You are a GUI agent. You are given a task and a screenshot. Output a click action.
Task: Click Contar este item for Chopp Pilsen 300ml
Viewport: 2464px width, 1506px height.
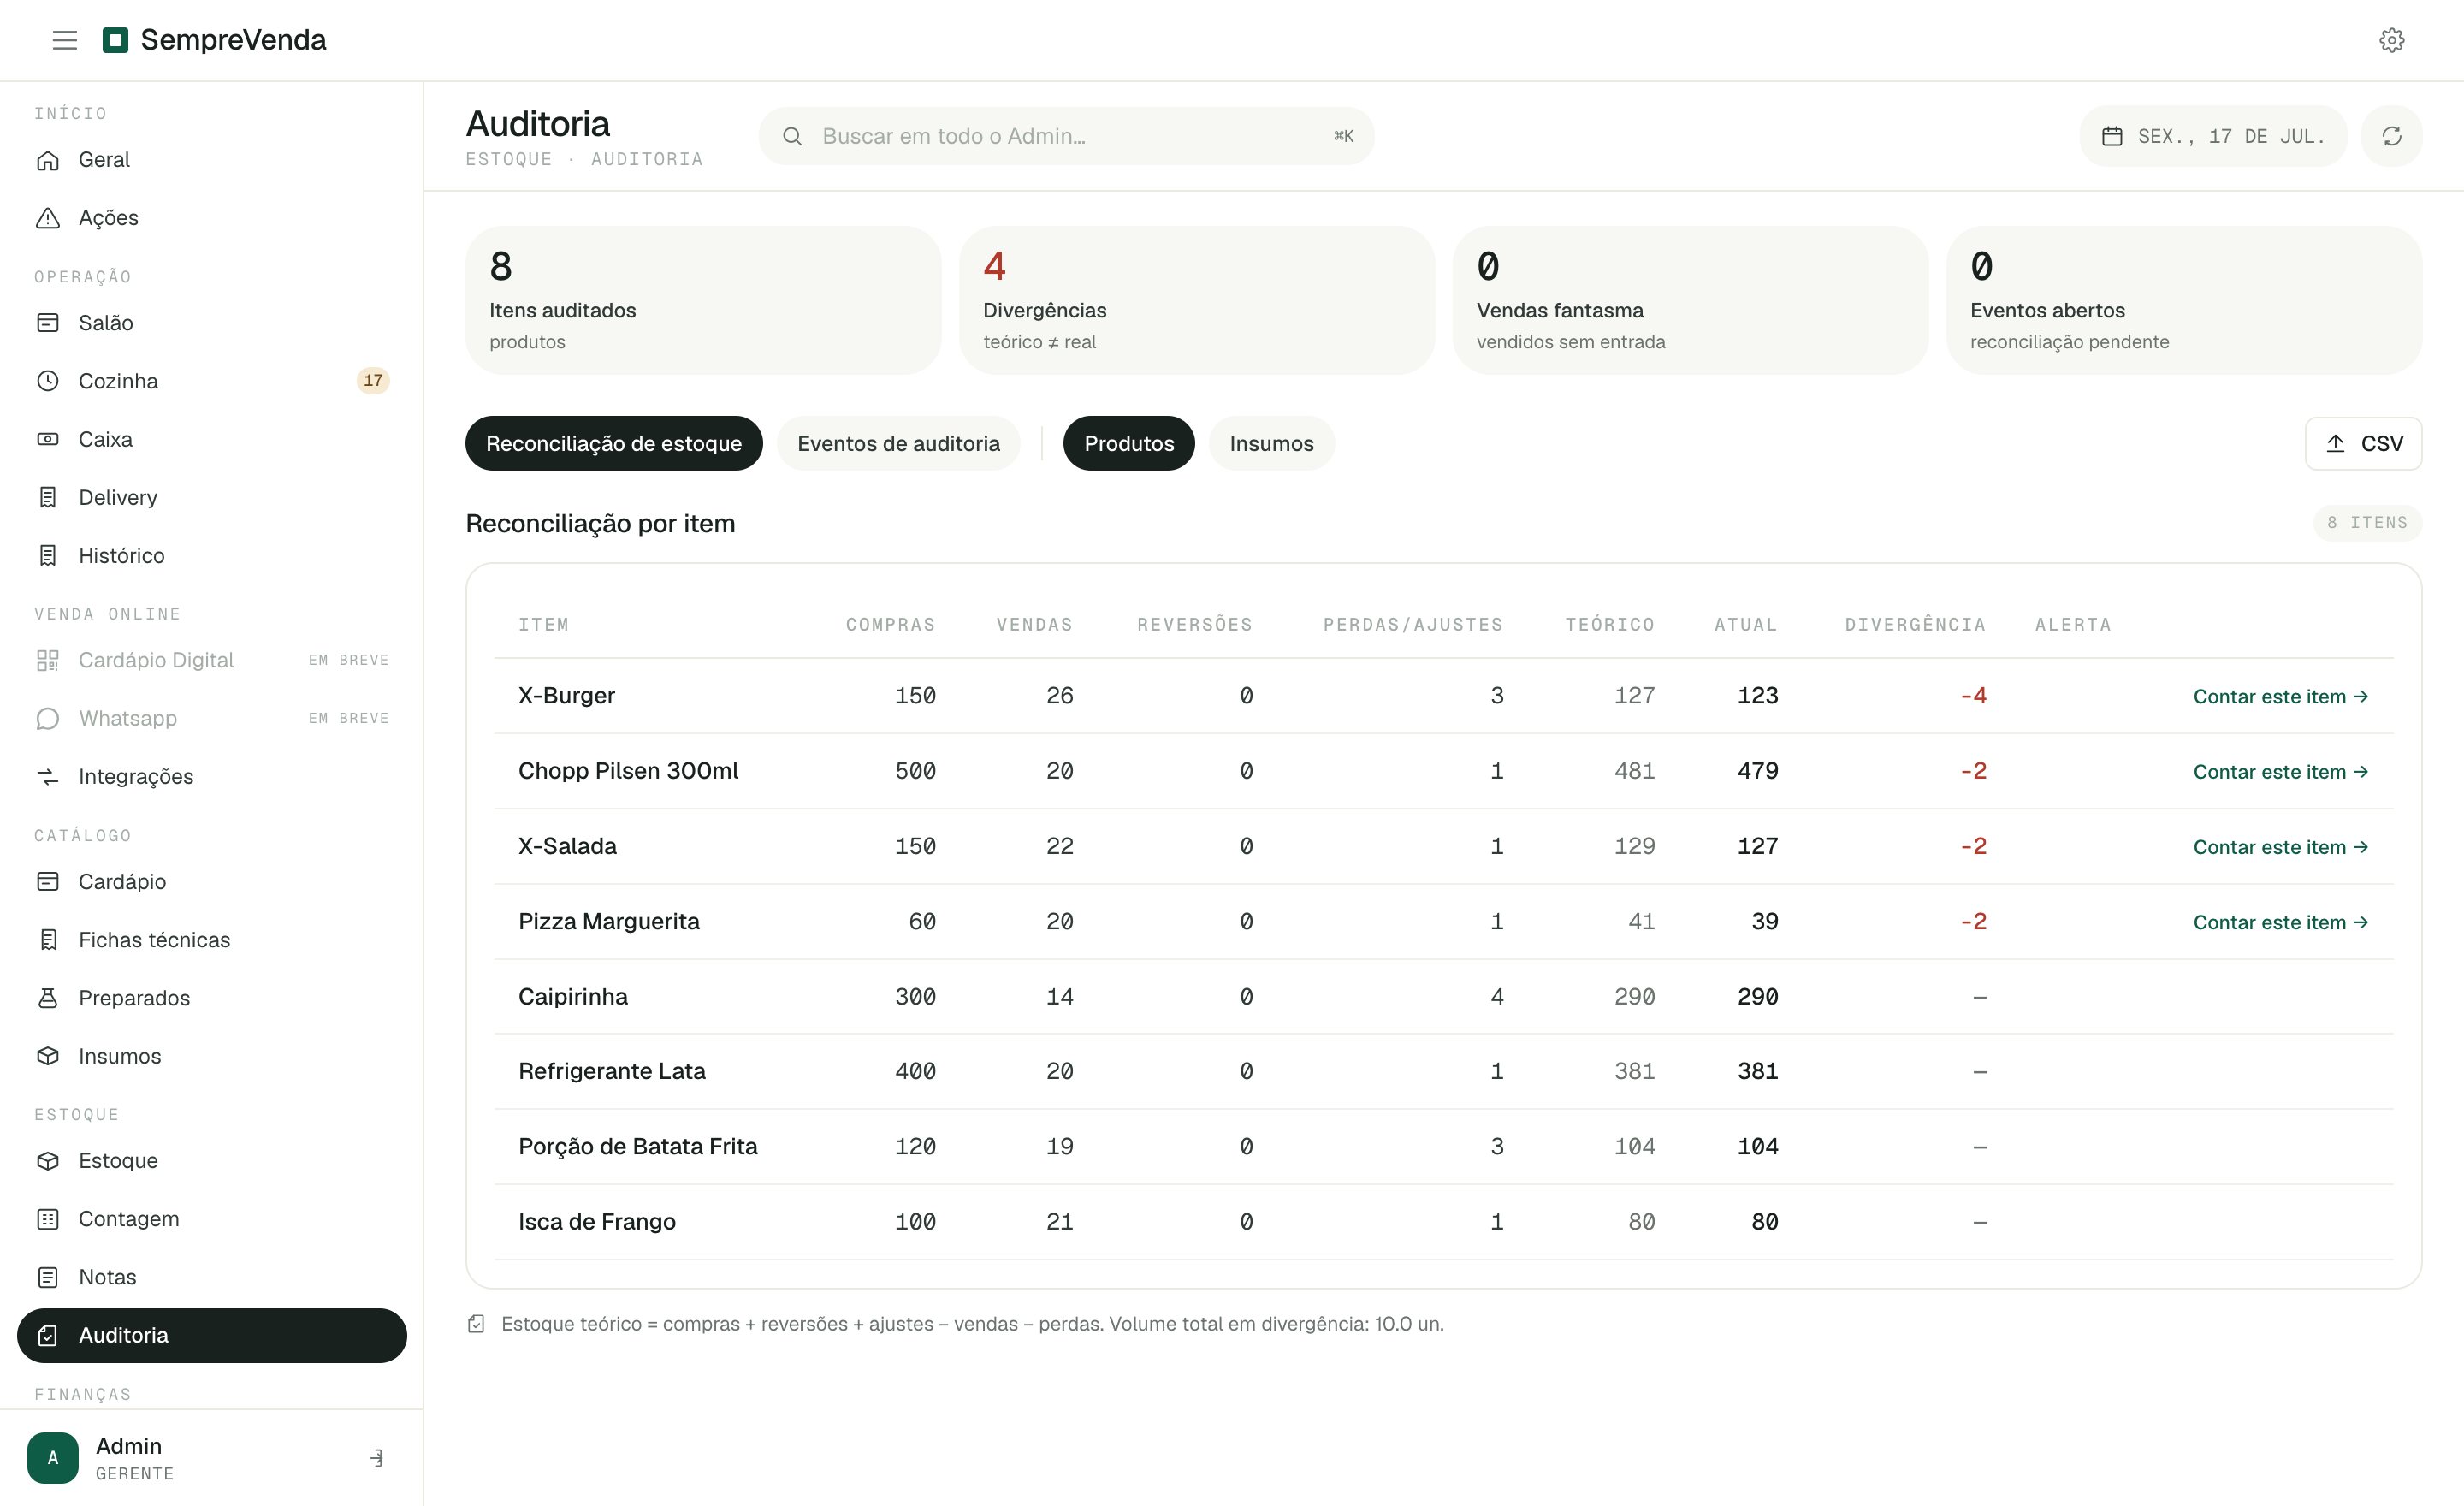2280,771
